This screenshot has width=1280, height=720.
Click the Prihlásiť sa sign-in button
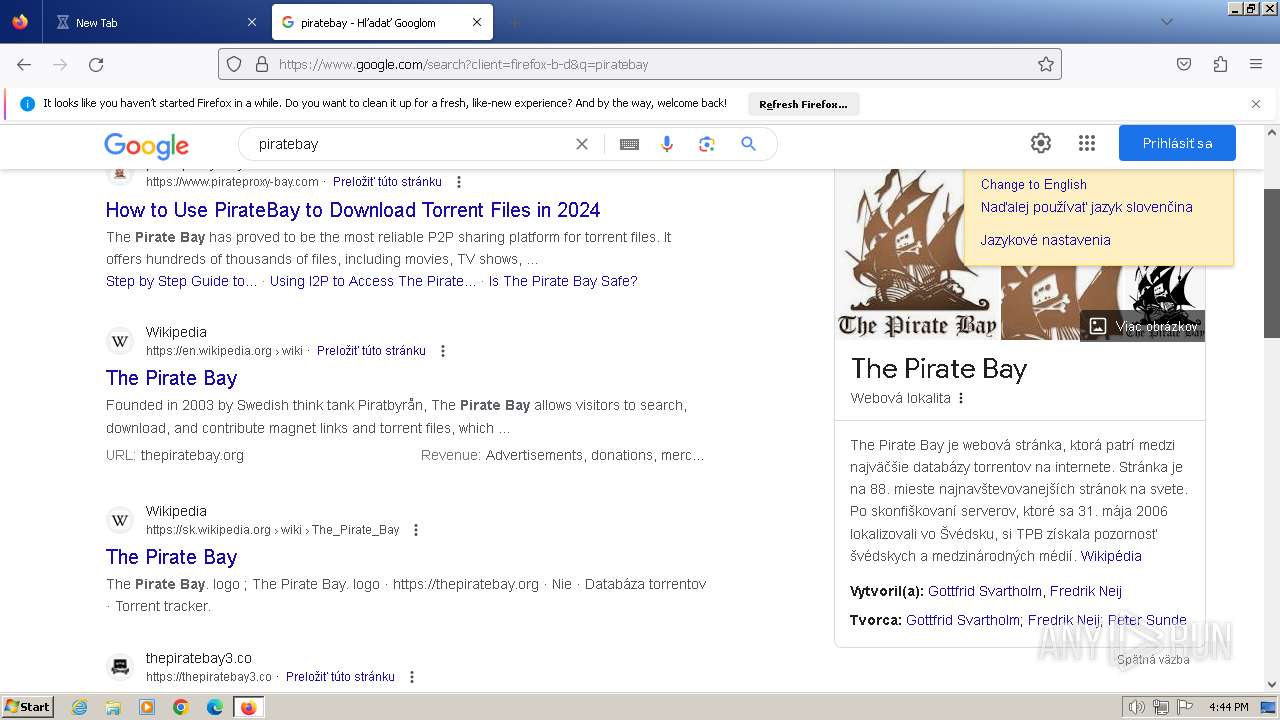1177,143
